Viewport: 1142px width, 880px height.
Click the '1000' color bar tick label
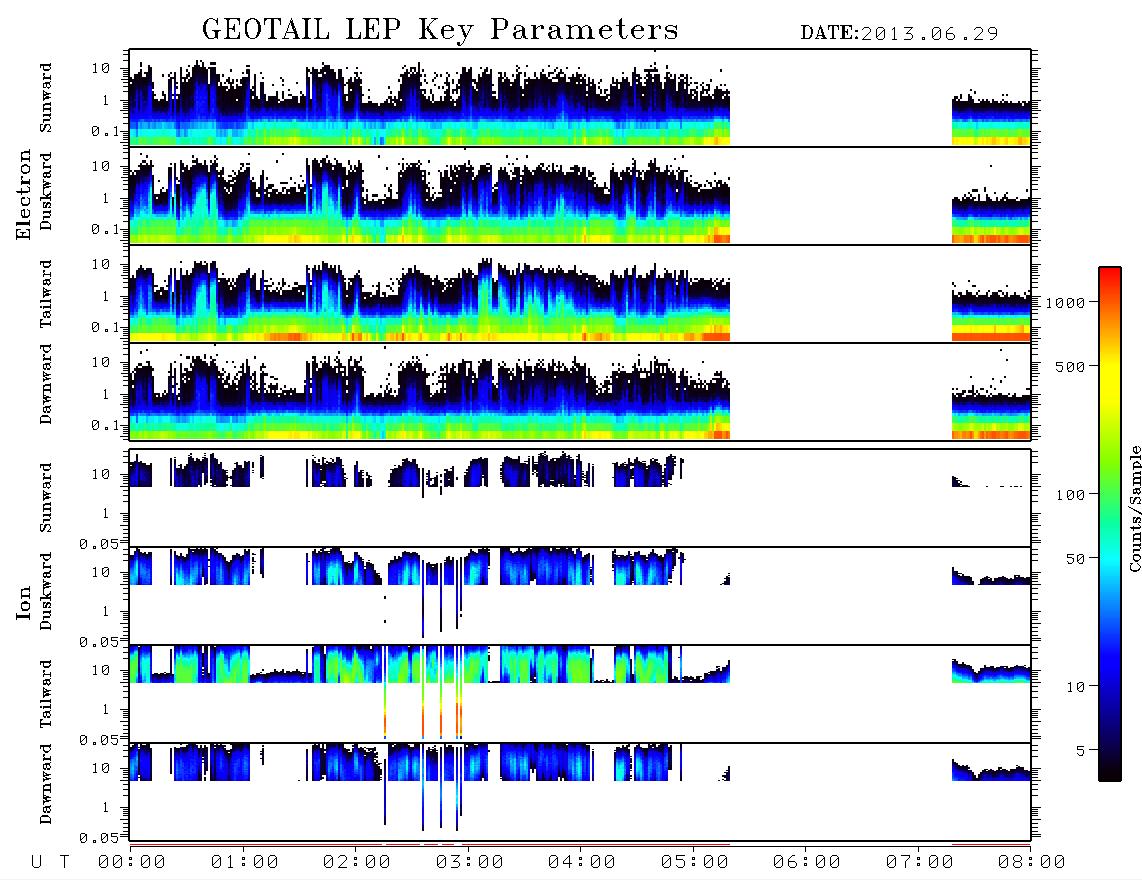pyautogui.click(x=1065, y=303)
